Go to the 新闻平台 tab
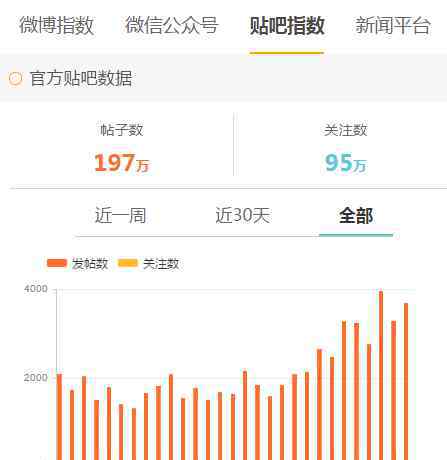The height and width of the screenshot is (460, 447). click(x=393, y=25)
